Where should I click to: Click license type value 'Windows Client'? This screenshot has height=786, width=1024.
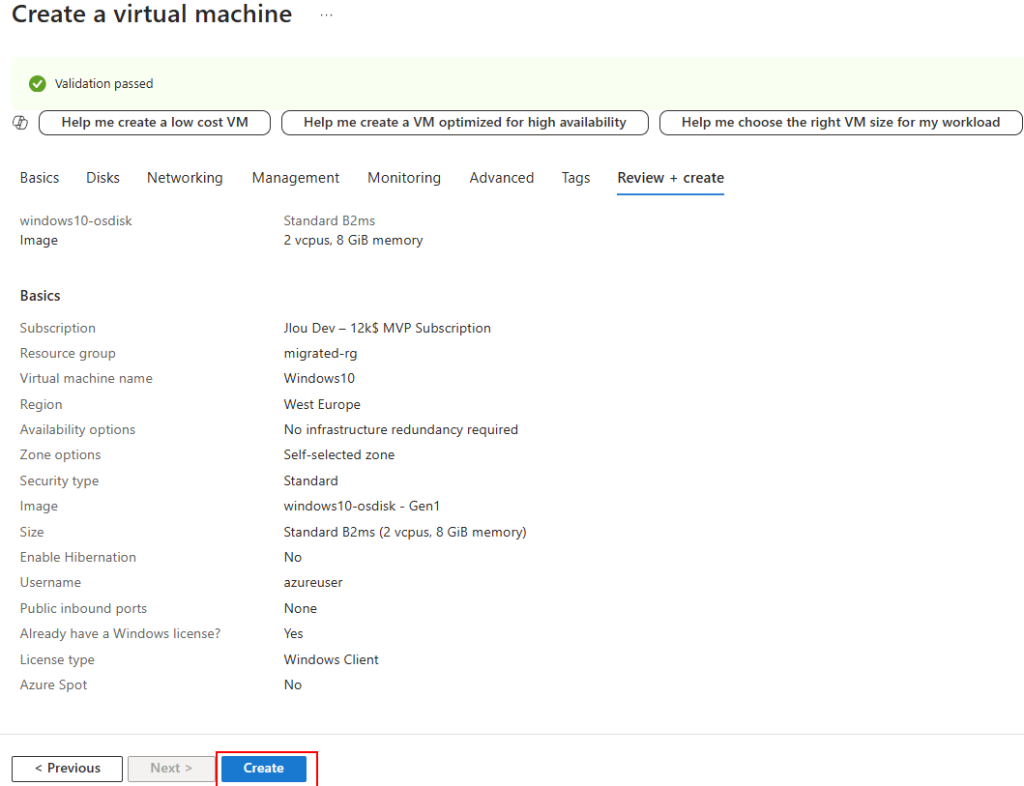tap(331, 659)
